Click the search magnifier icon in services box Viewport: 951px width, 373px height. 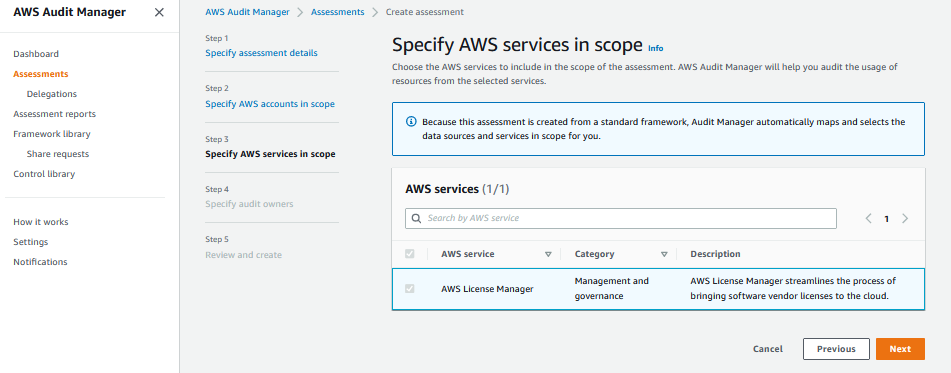point(417,218)
